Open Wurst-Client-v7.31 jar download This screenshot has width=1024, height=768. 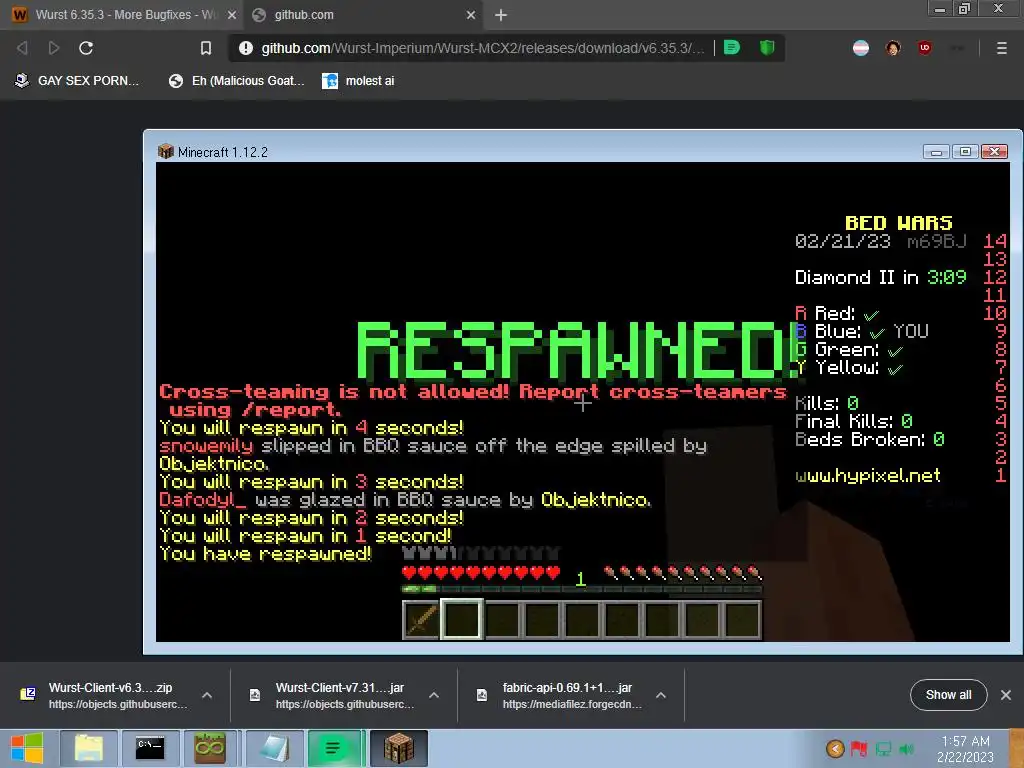(x=334, y=695)
